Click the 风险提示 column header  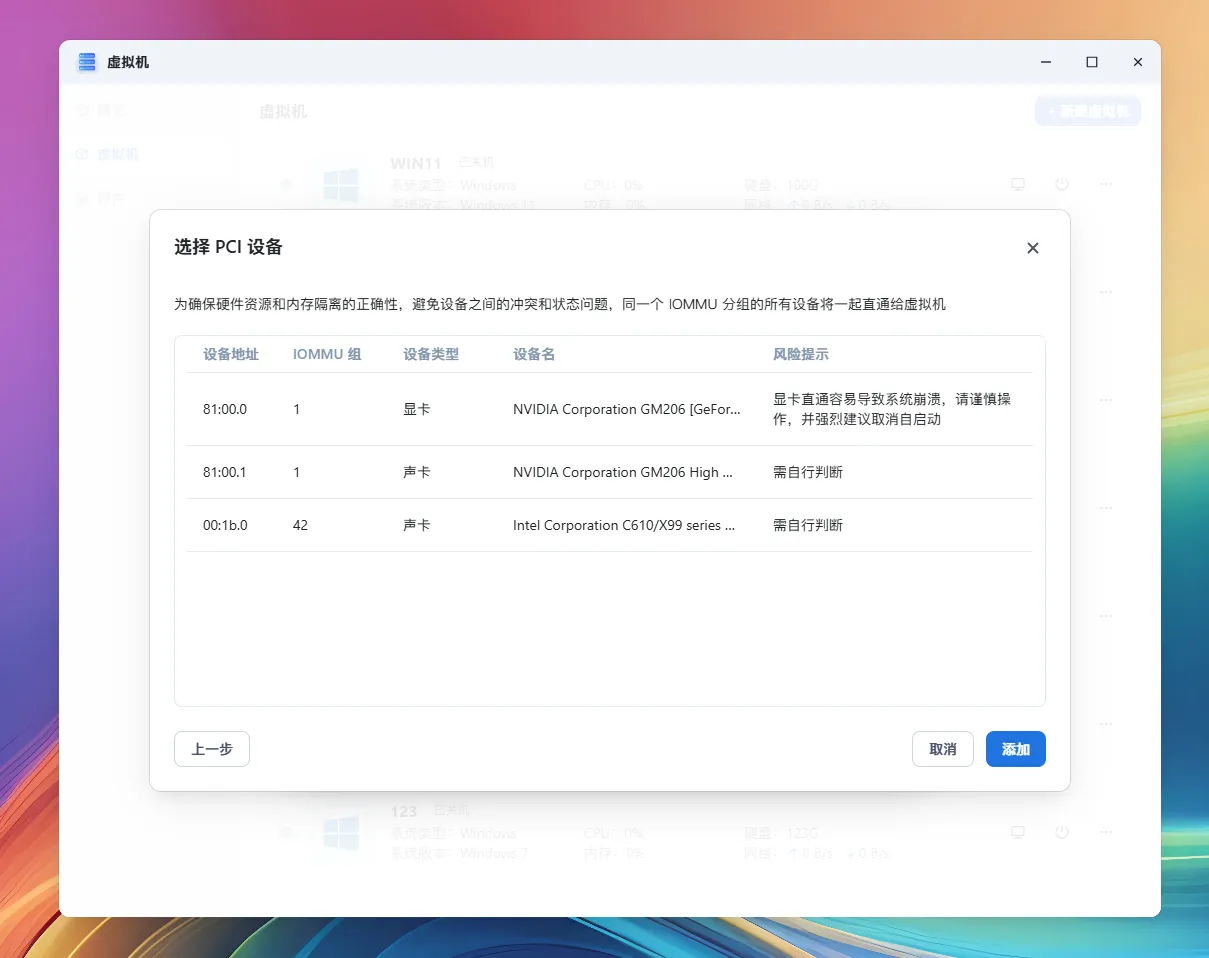coord(800,354)
